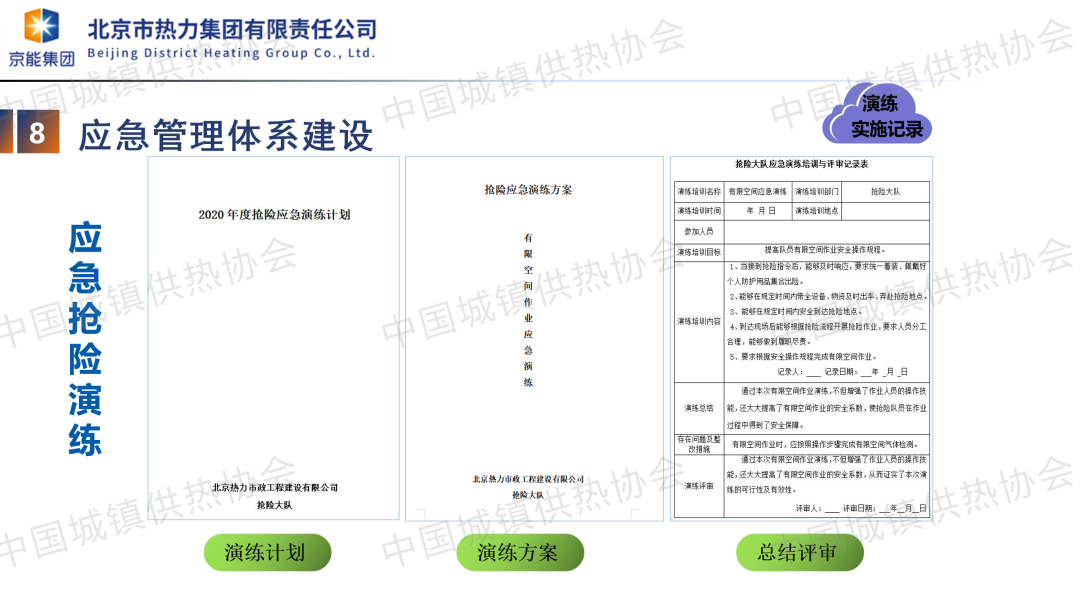Click the 北京市热力集团有限责任公司 company name
Image resolution: width=1080 pixels, height=608 pixels.
[x=232, y=30]
